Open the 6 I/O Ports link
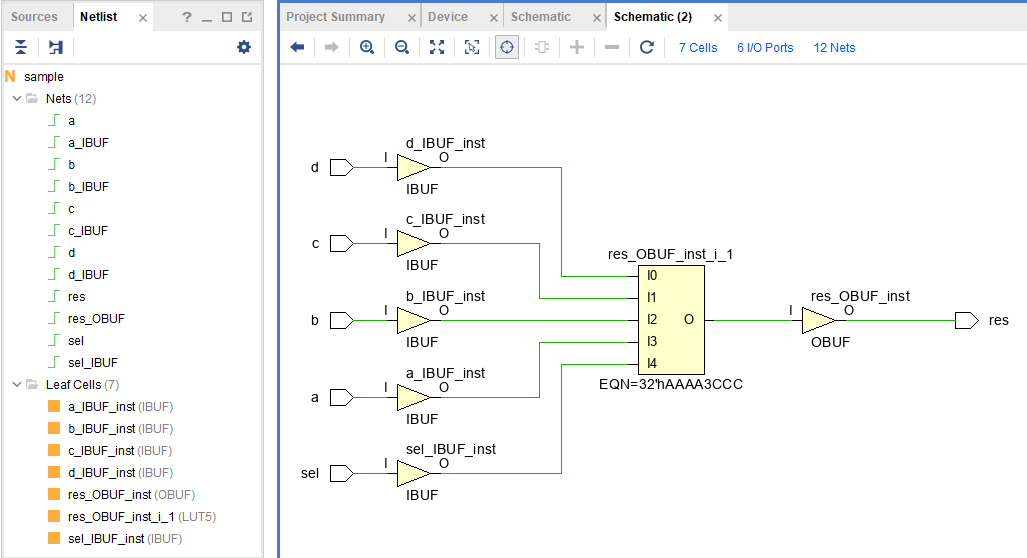Viewport: 1027px width, 558px height. [x=765, y=47]
